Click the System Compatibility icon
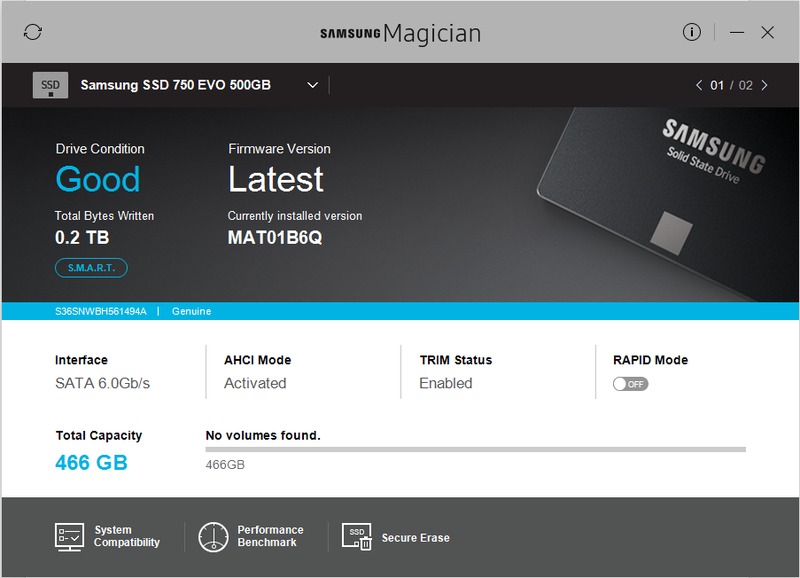This screenshot has width=800, height=578. point(68,537)
